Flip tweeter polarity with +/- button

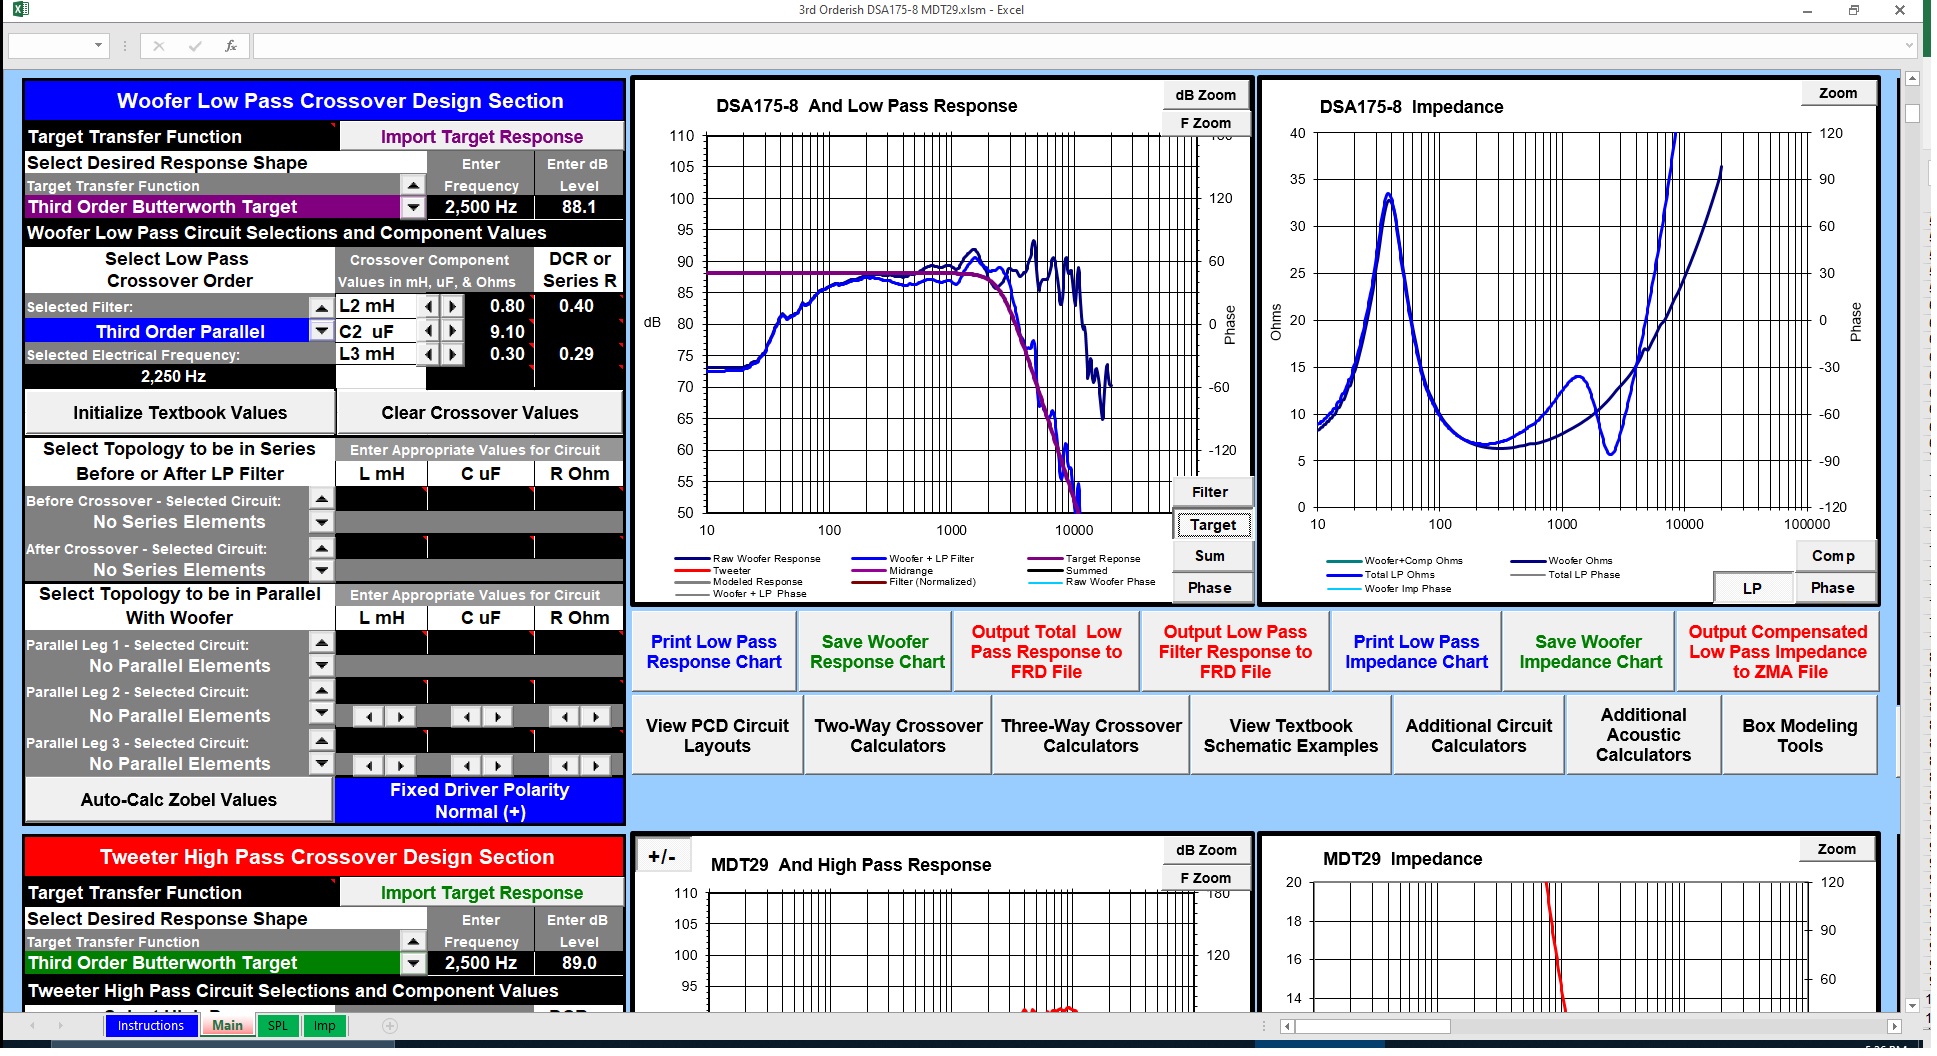tap(661, 857)
